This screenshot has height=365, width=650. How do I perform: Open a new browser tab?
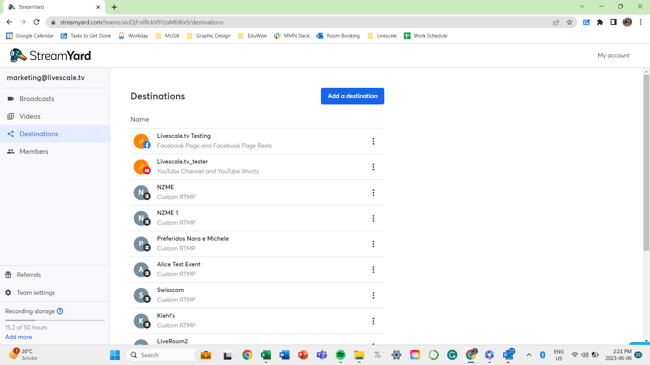pos(114,7)
